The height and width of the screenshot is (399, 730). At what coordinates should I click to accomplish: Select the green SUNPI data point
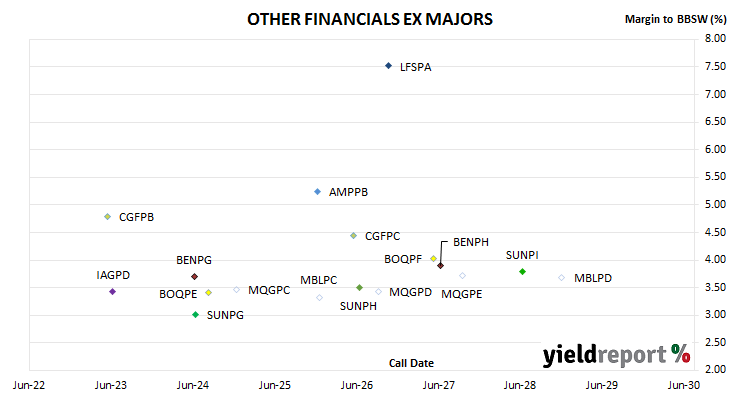coord(522,271)
